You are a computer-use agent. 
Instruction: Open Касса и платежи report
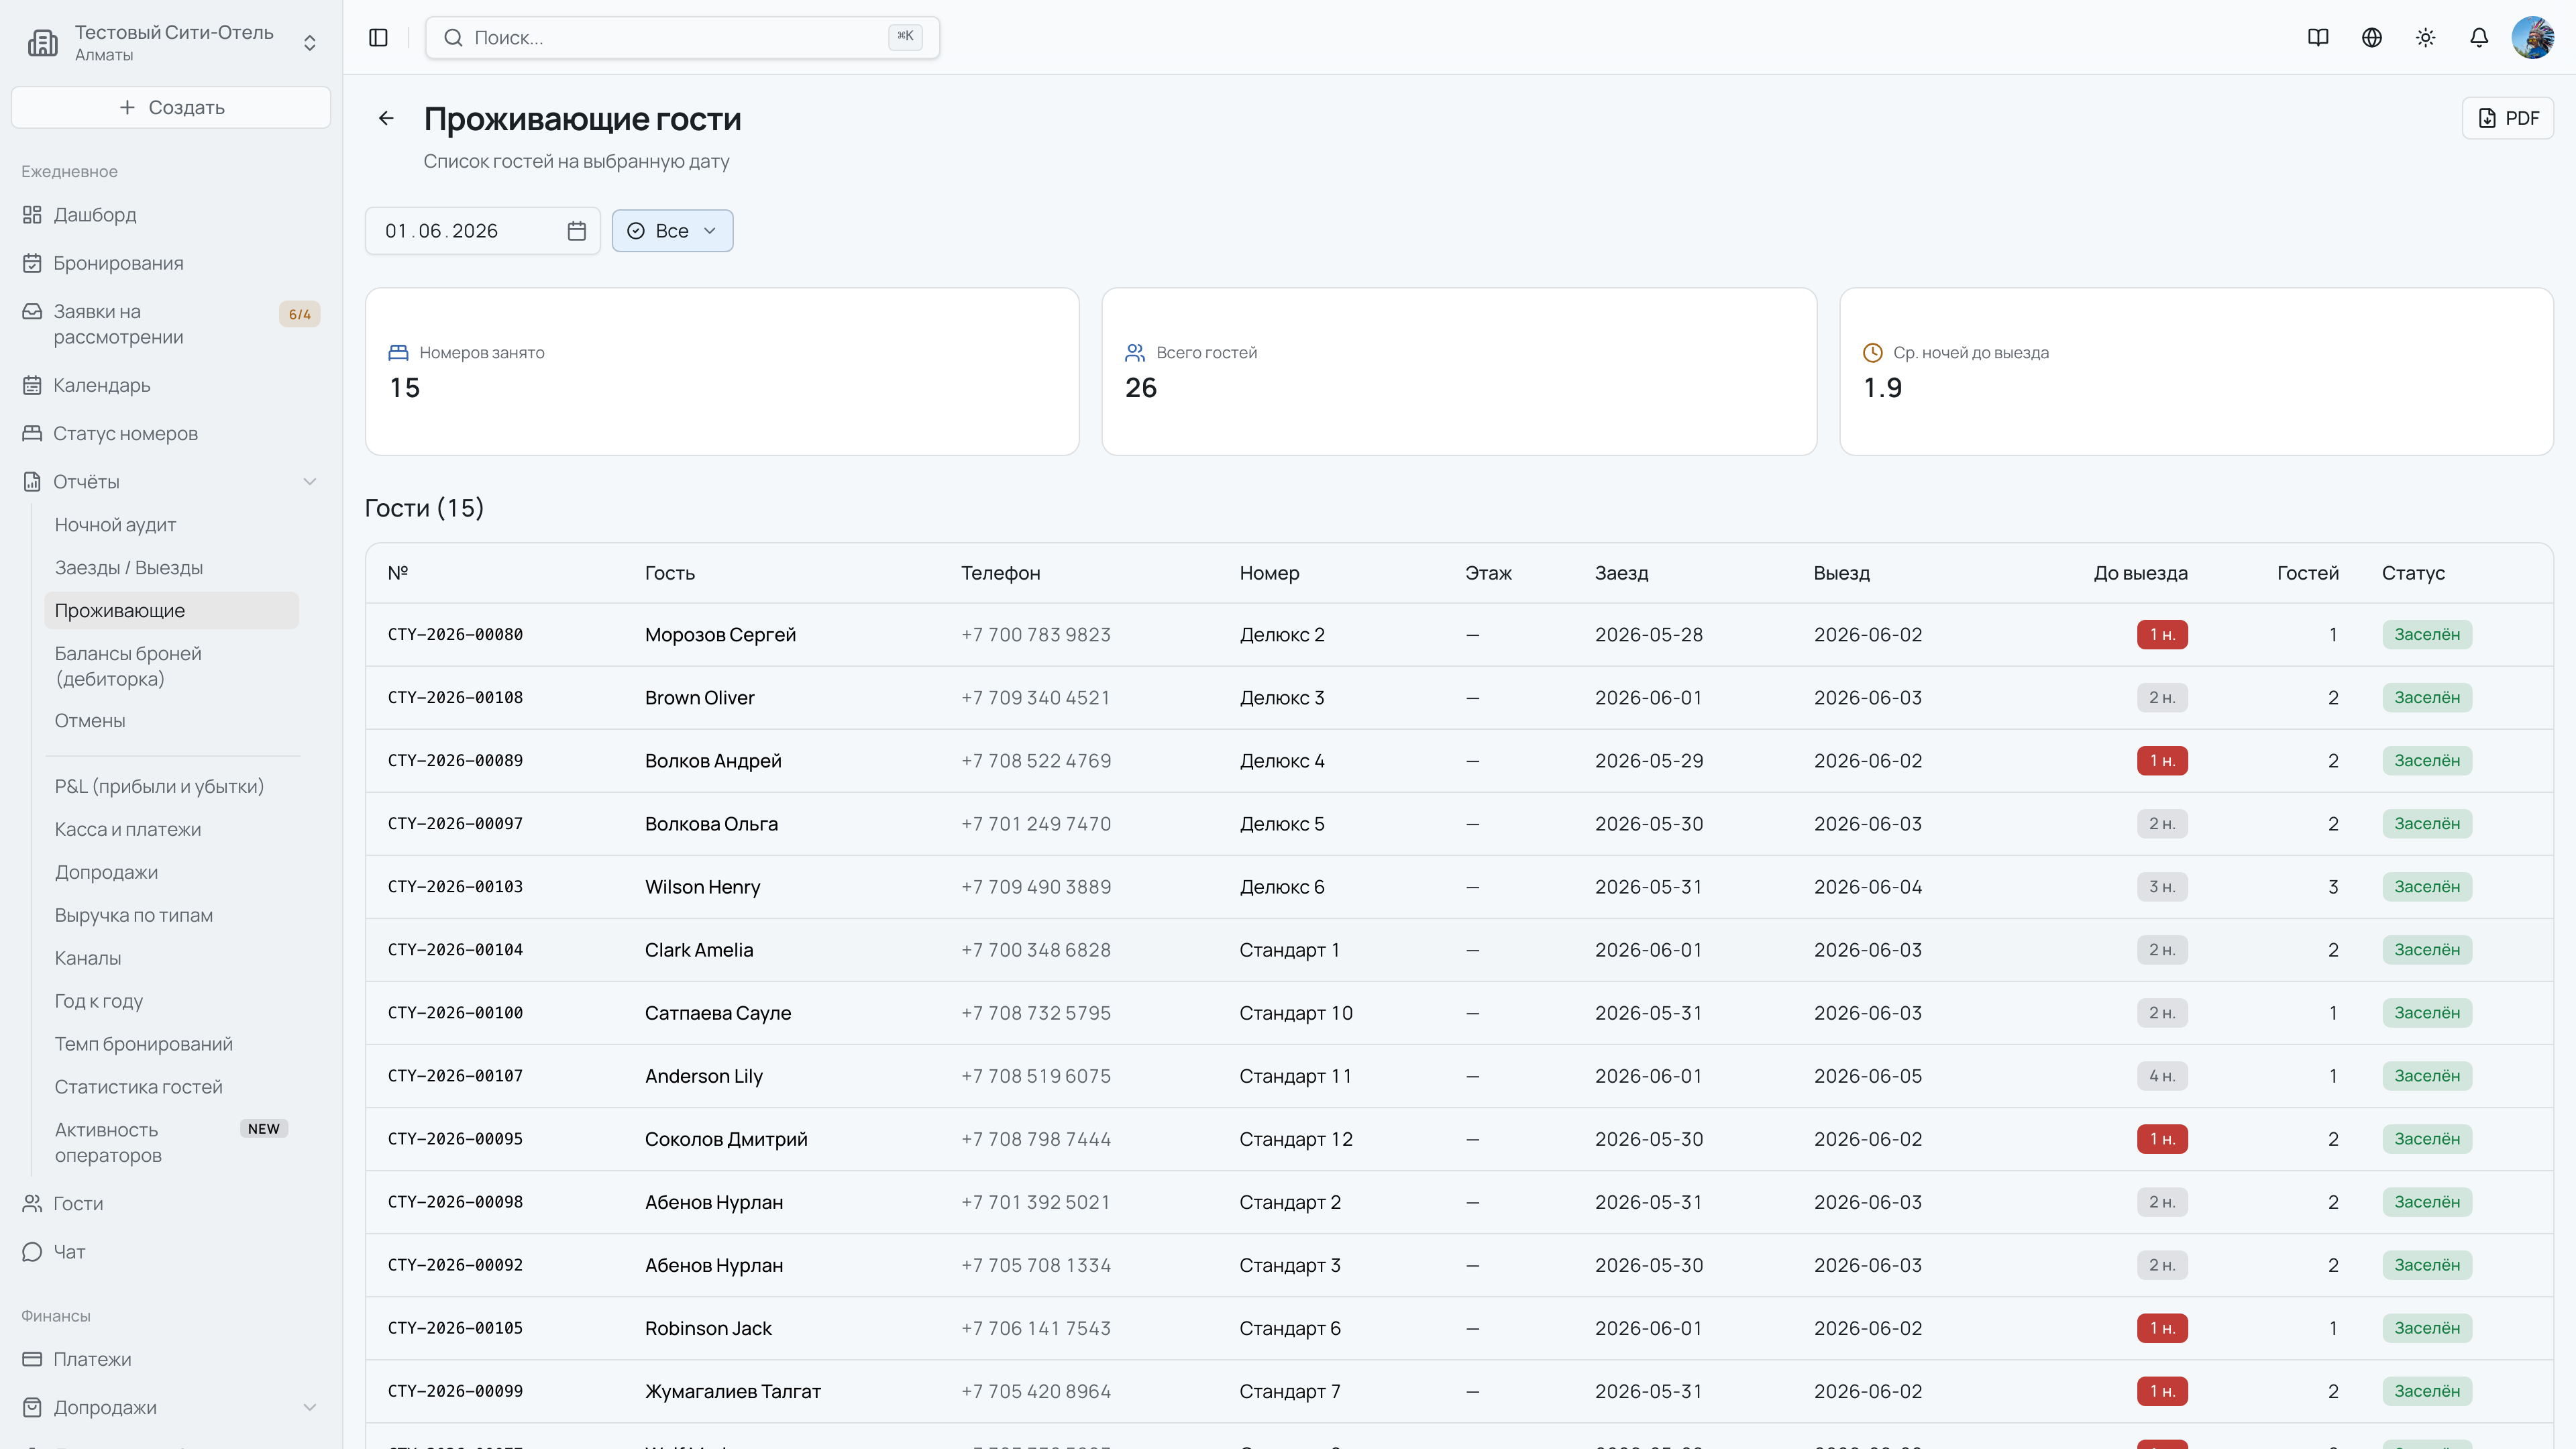coord(128,830)
